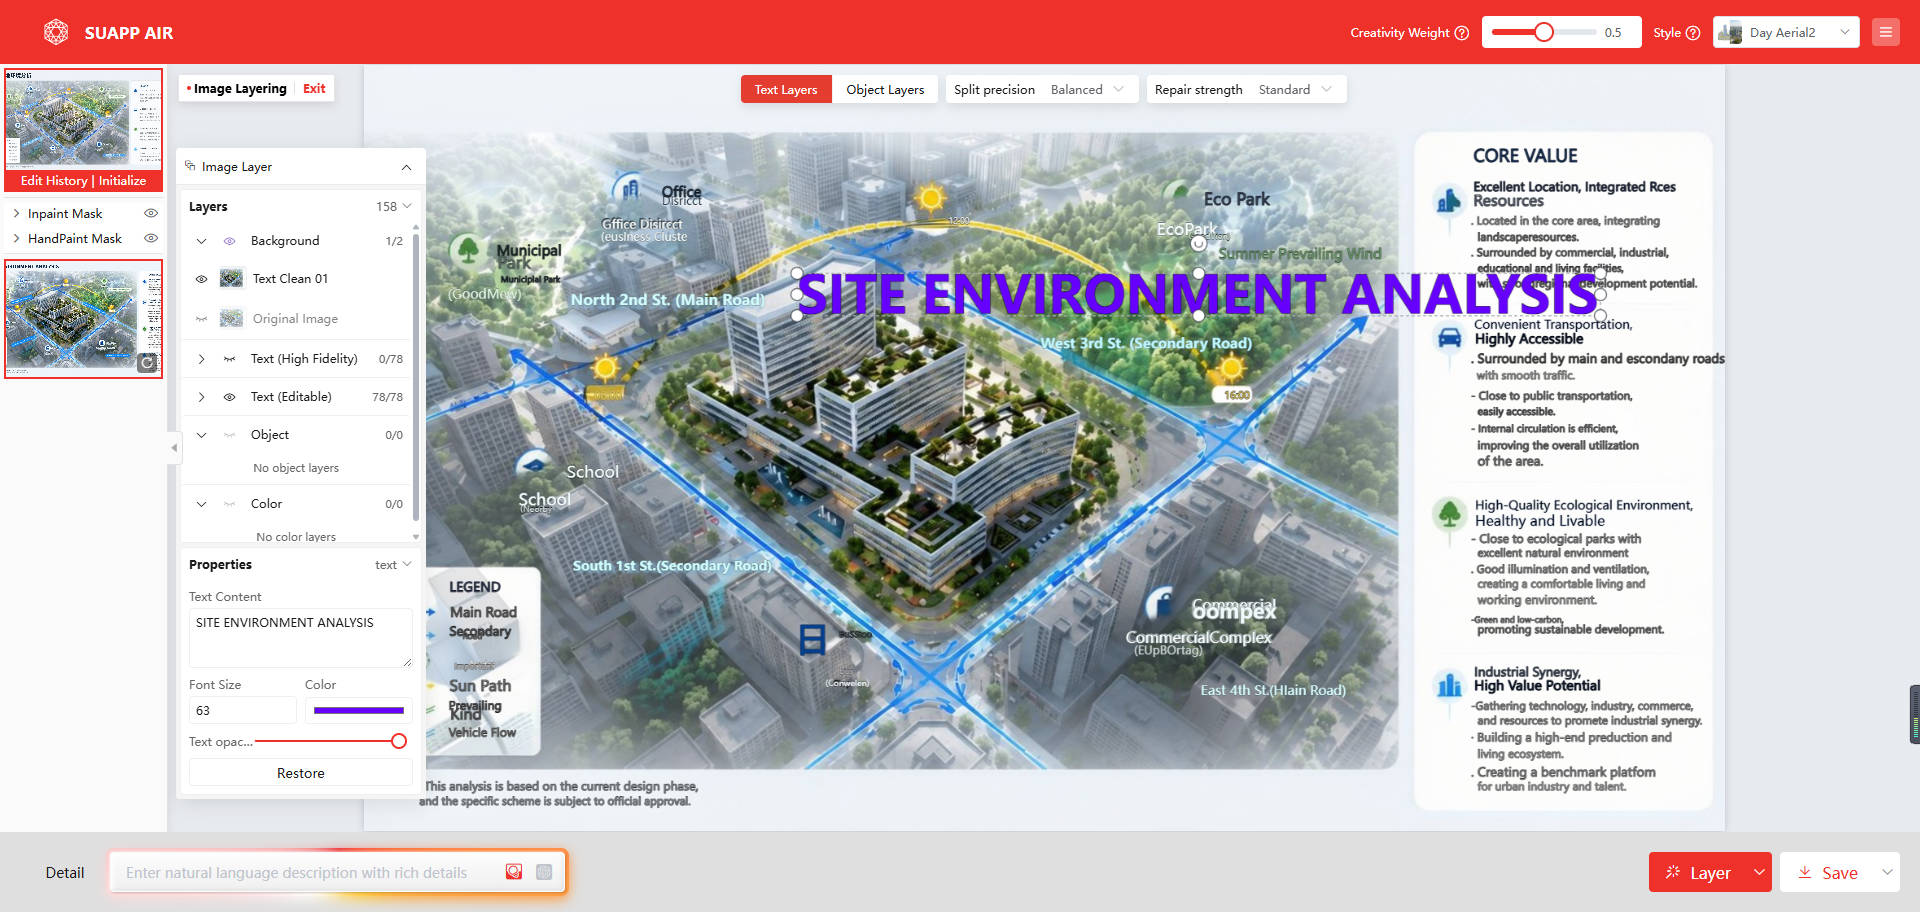Click the red image icon in Detail box
This screenshot has width=1920, height=912.
pyautogui.click(x=514, y=872)
